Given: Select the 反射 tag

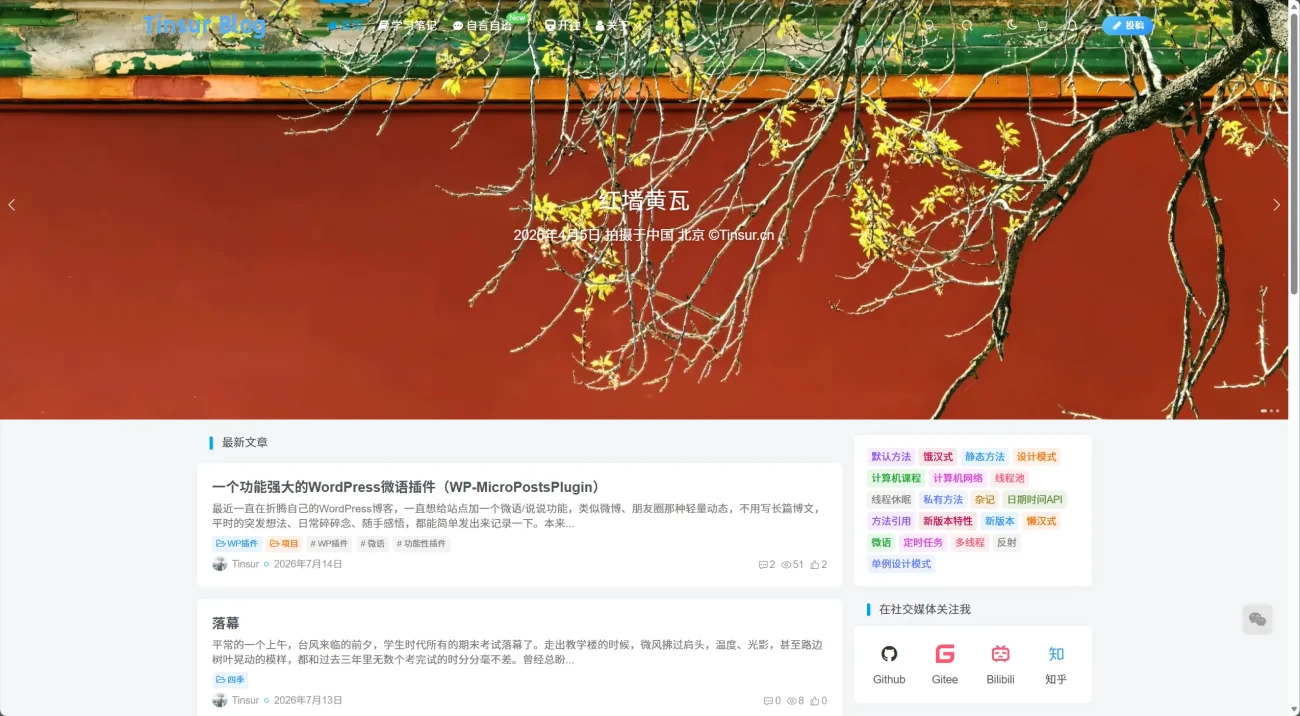Looking at the screenshot, I should coord(1007,542).
